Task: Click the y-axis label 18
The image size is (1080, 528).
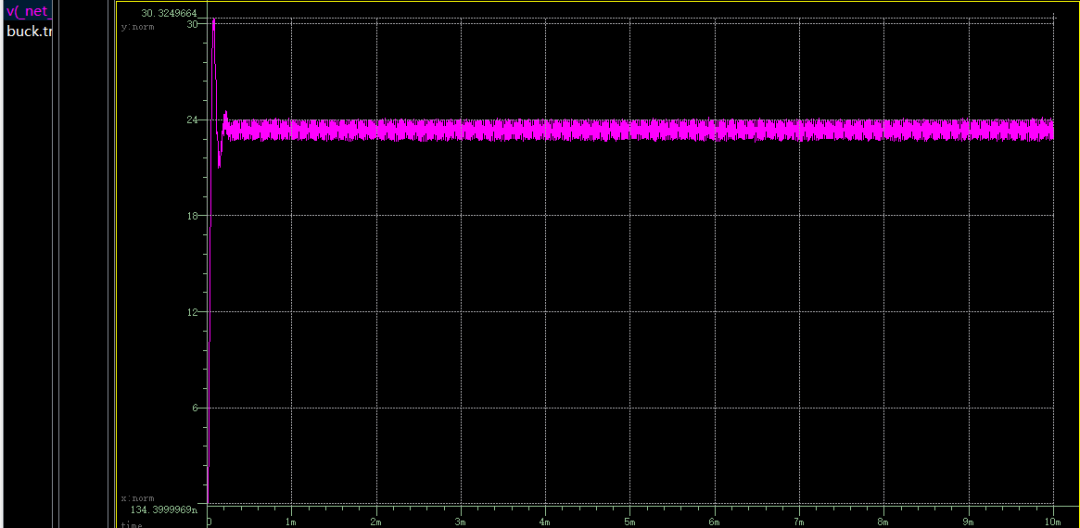Action: pos(192,215)
